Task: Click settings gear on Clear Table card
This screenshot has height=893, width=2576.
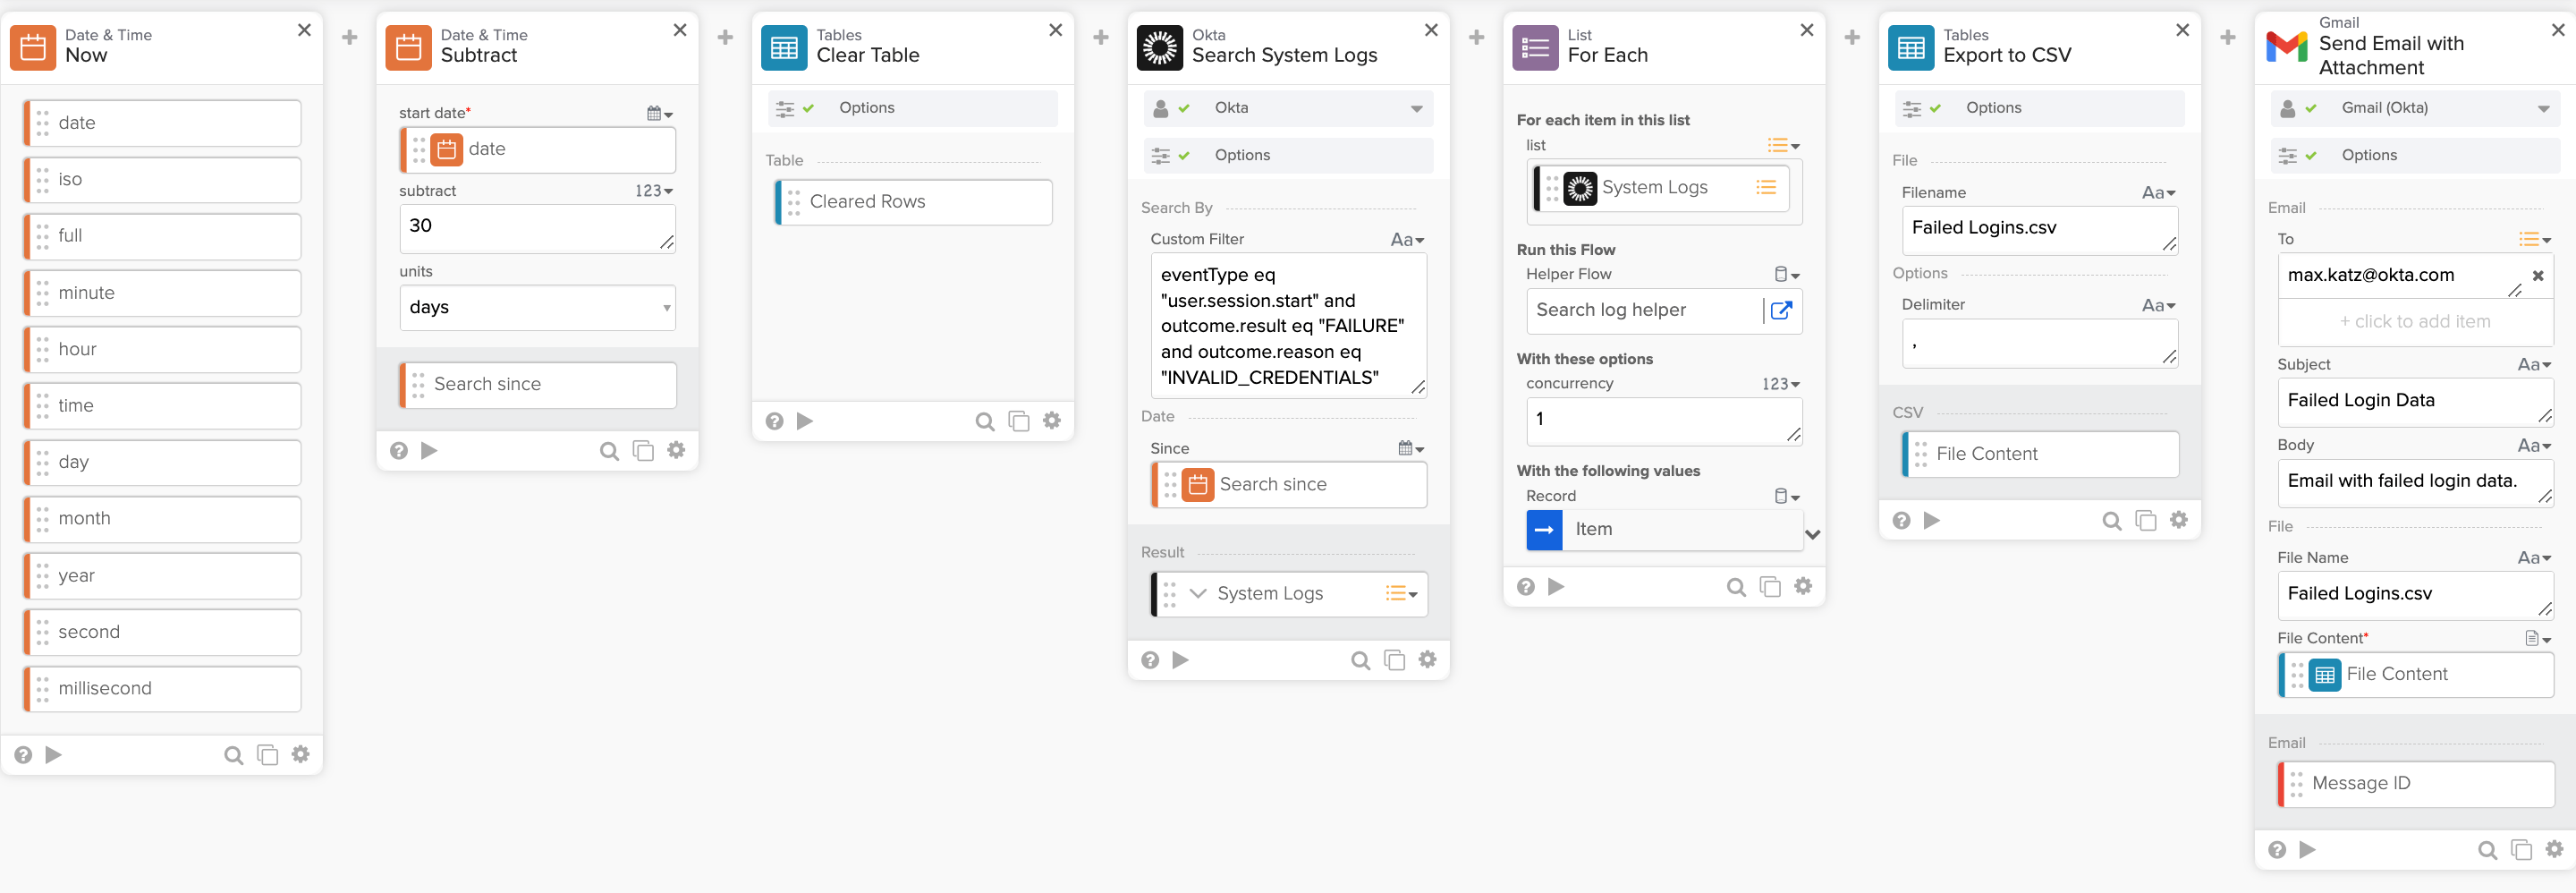Action: pos(1052,421)
